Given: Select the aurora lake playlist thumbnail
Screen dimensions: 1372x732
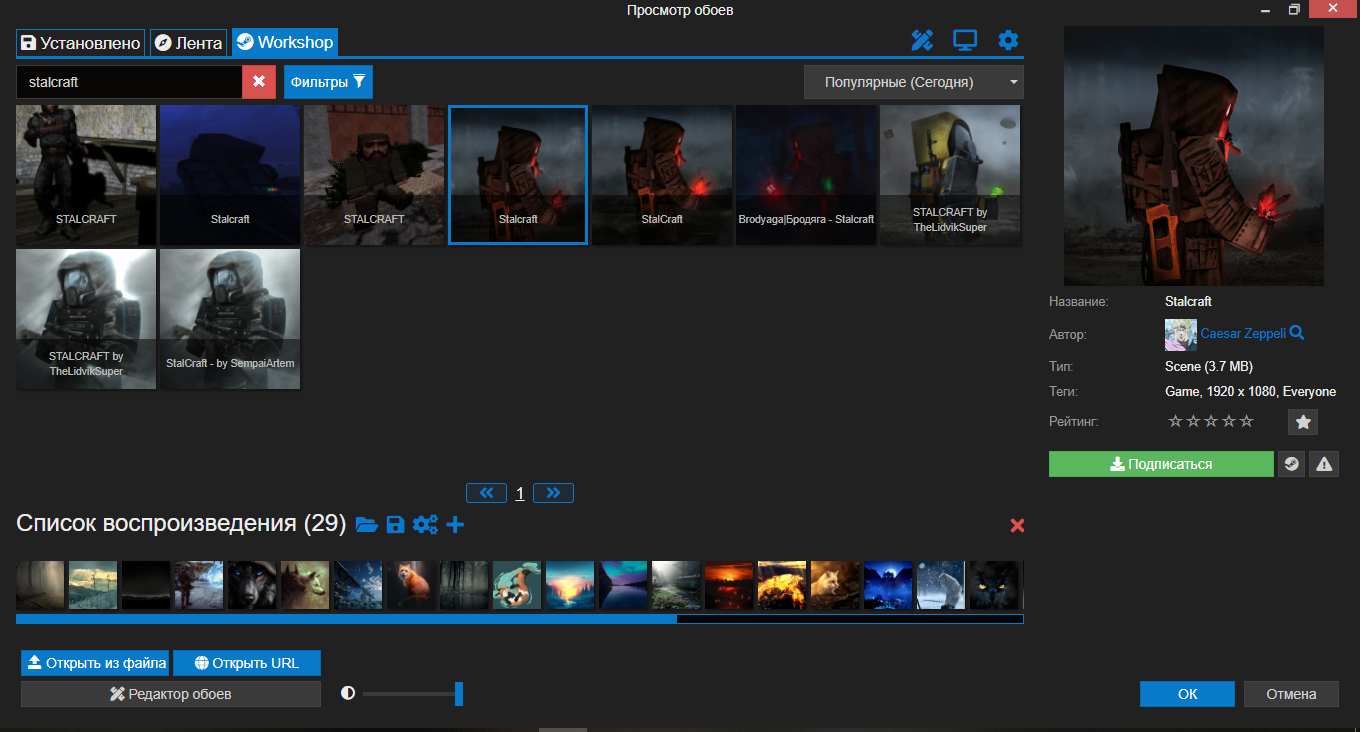Looking at the screenshot, I should (622, 585).
